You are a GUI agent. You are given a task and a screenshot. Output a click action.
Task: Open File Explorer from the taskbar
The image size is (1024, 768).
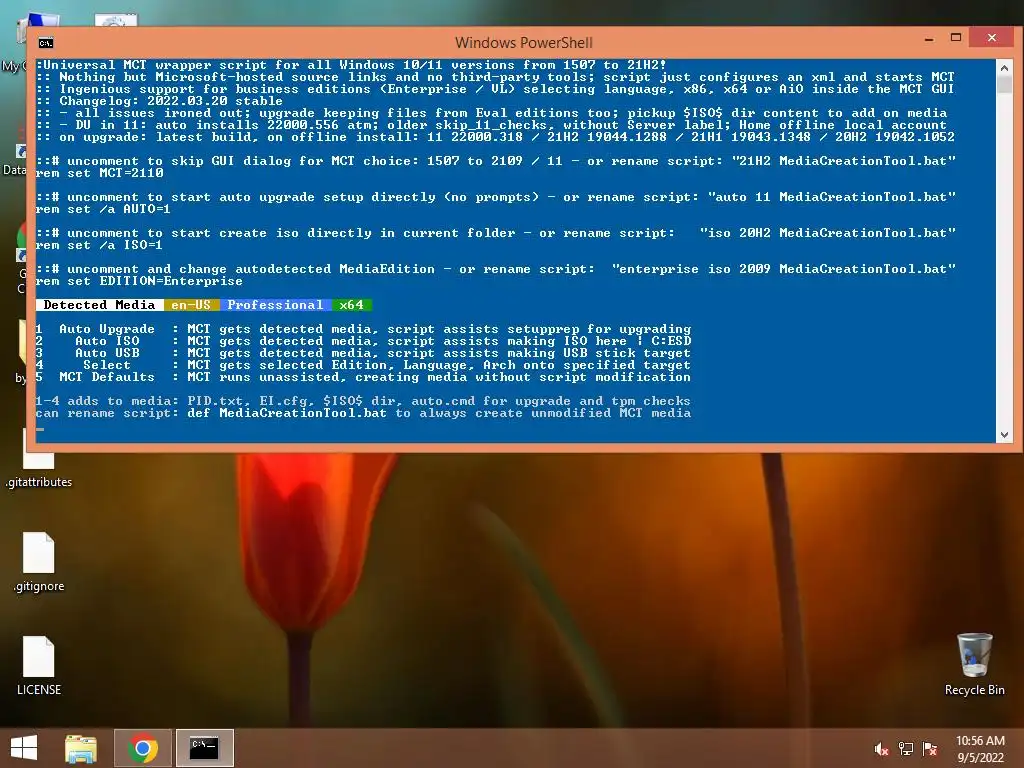tap(81, 748)
